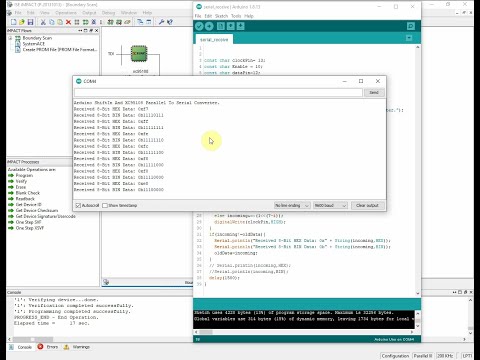480x360 pixels.
Task: Open the 9600 baud dropdown
Action: (330, 205)
